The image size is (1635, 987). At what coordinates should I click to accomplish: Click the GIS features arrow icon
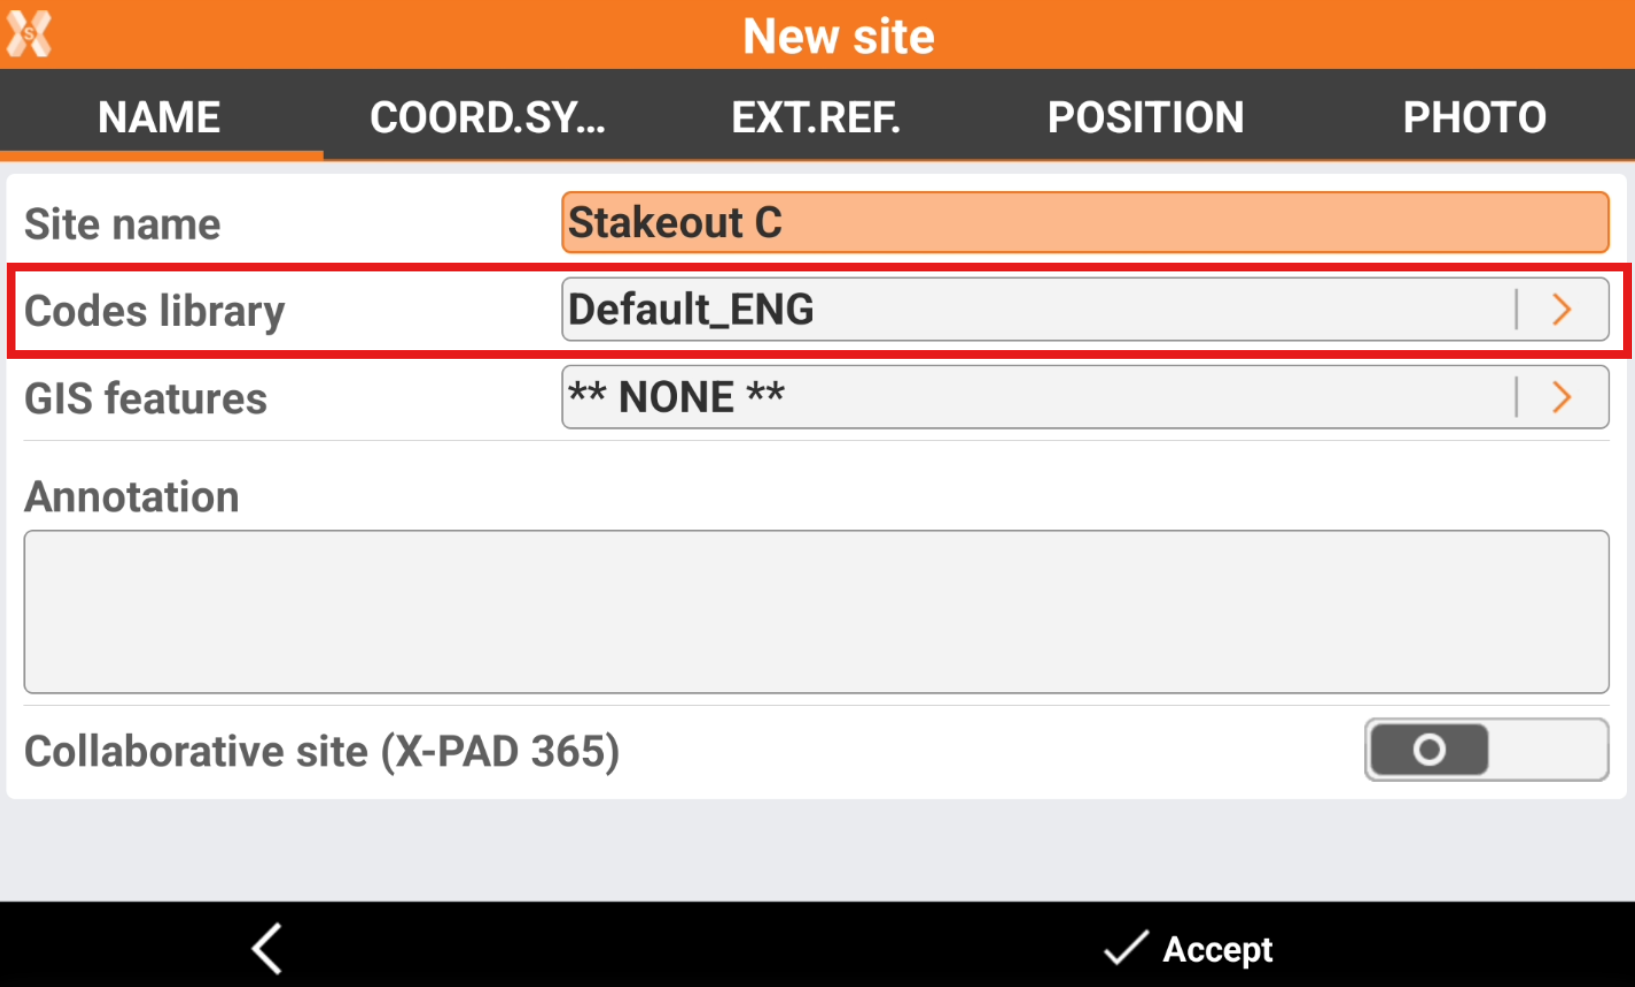pos(1561,398)
